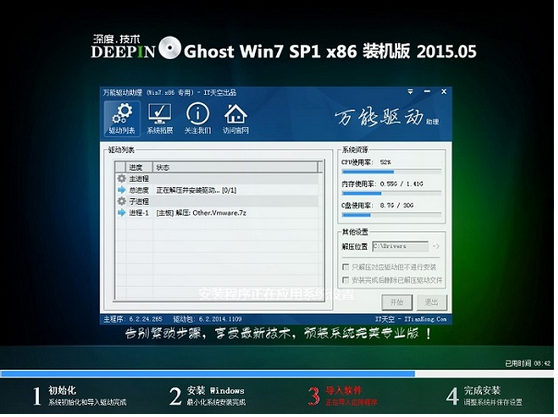Click the 万能驱动助理 window title text
Image resolution: width=558 pixels, height=417 pixels.
click(169, 93)
